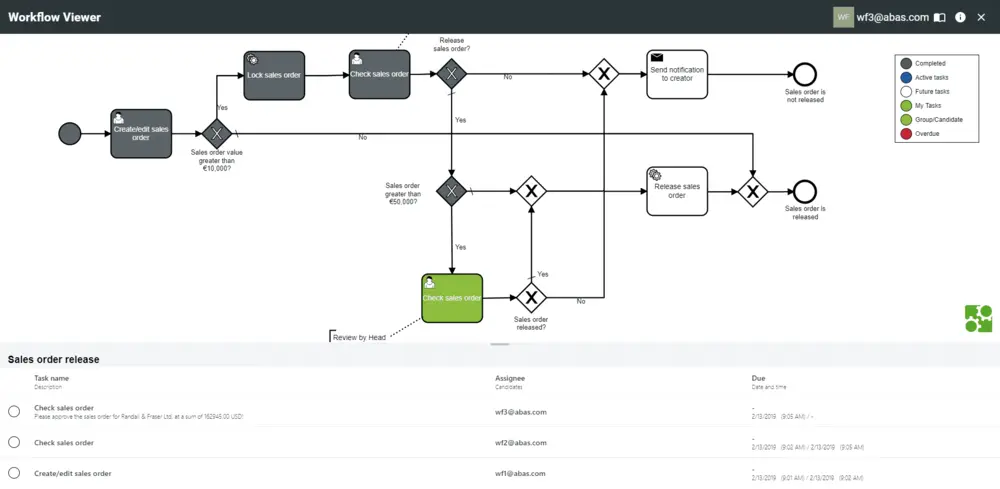Image resolution: width=1000 pixels, height=489 pixels.
Task: Click the Workflow Viewer title
Action: click(x=54, y=17)
